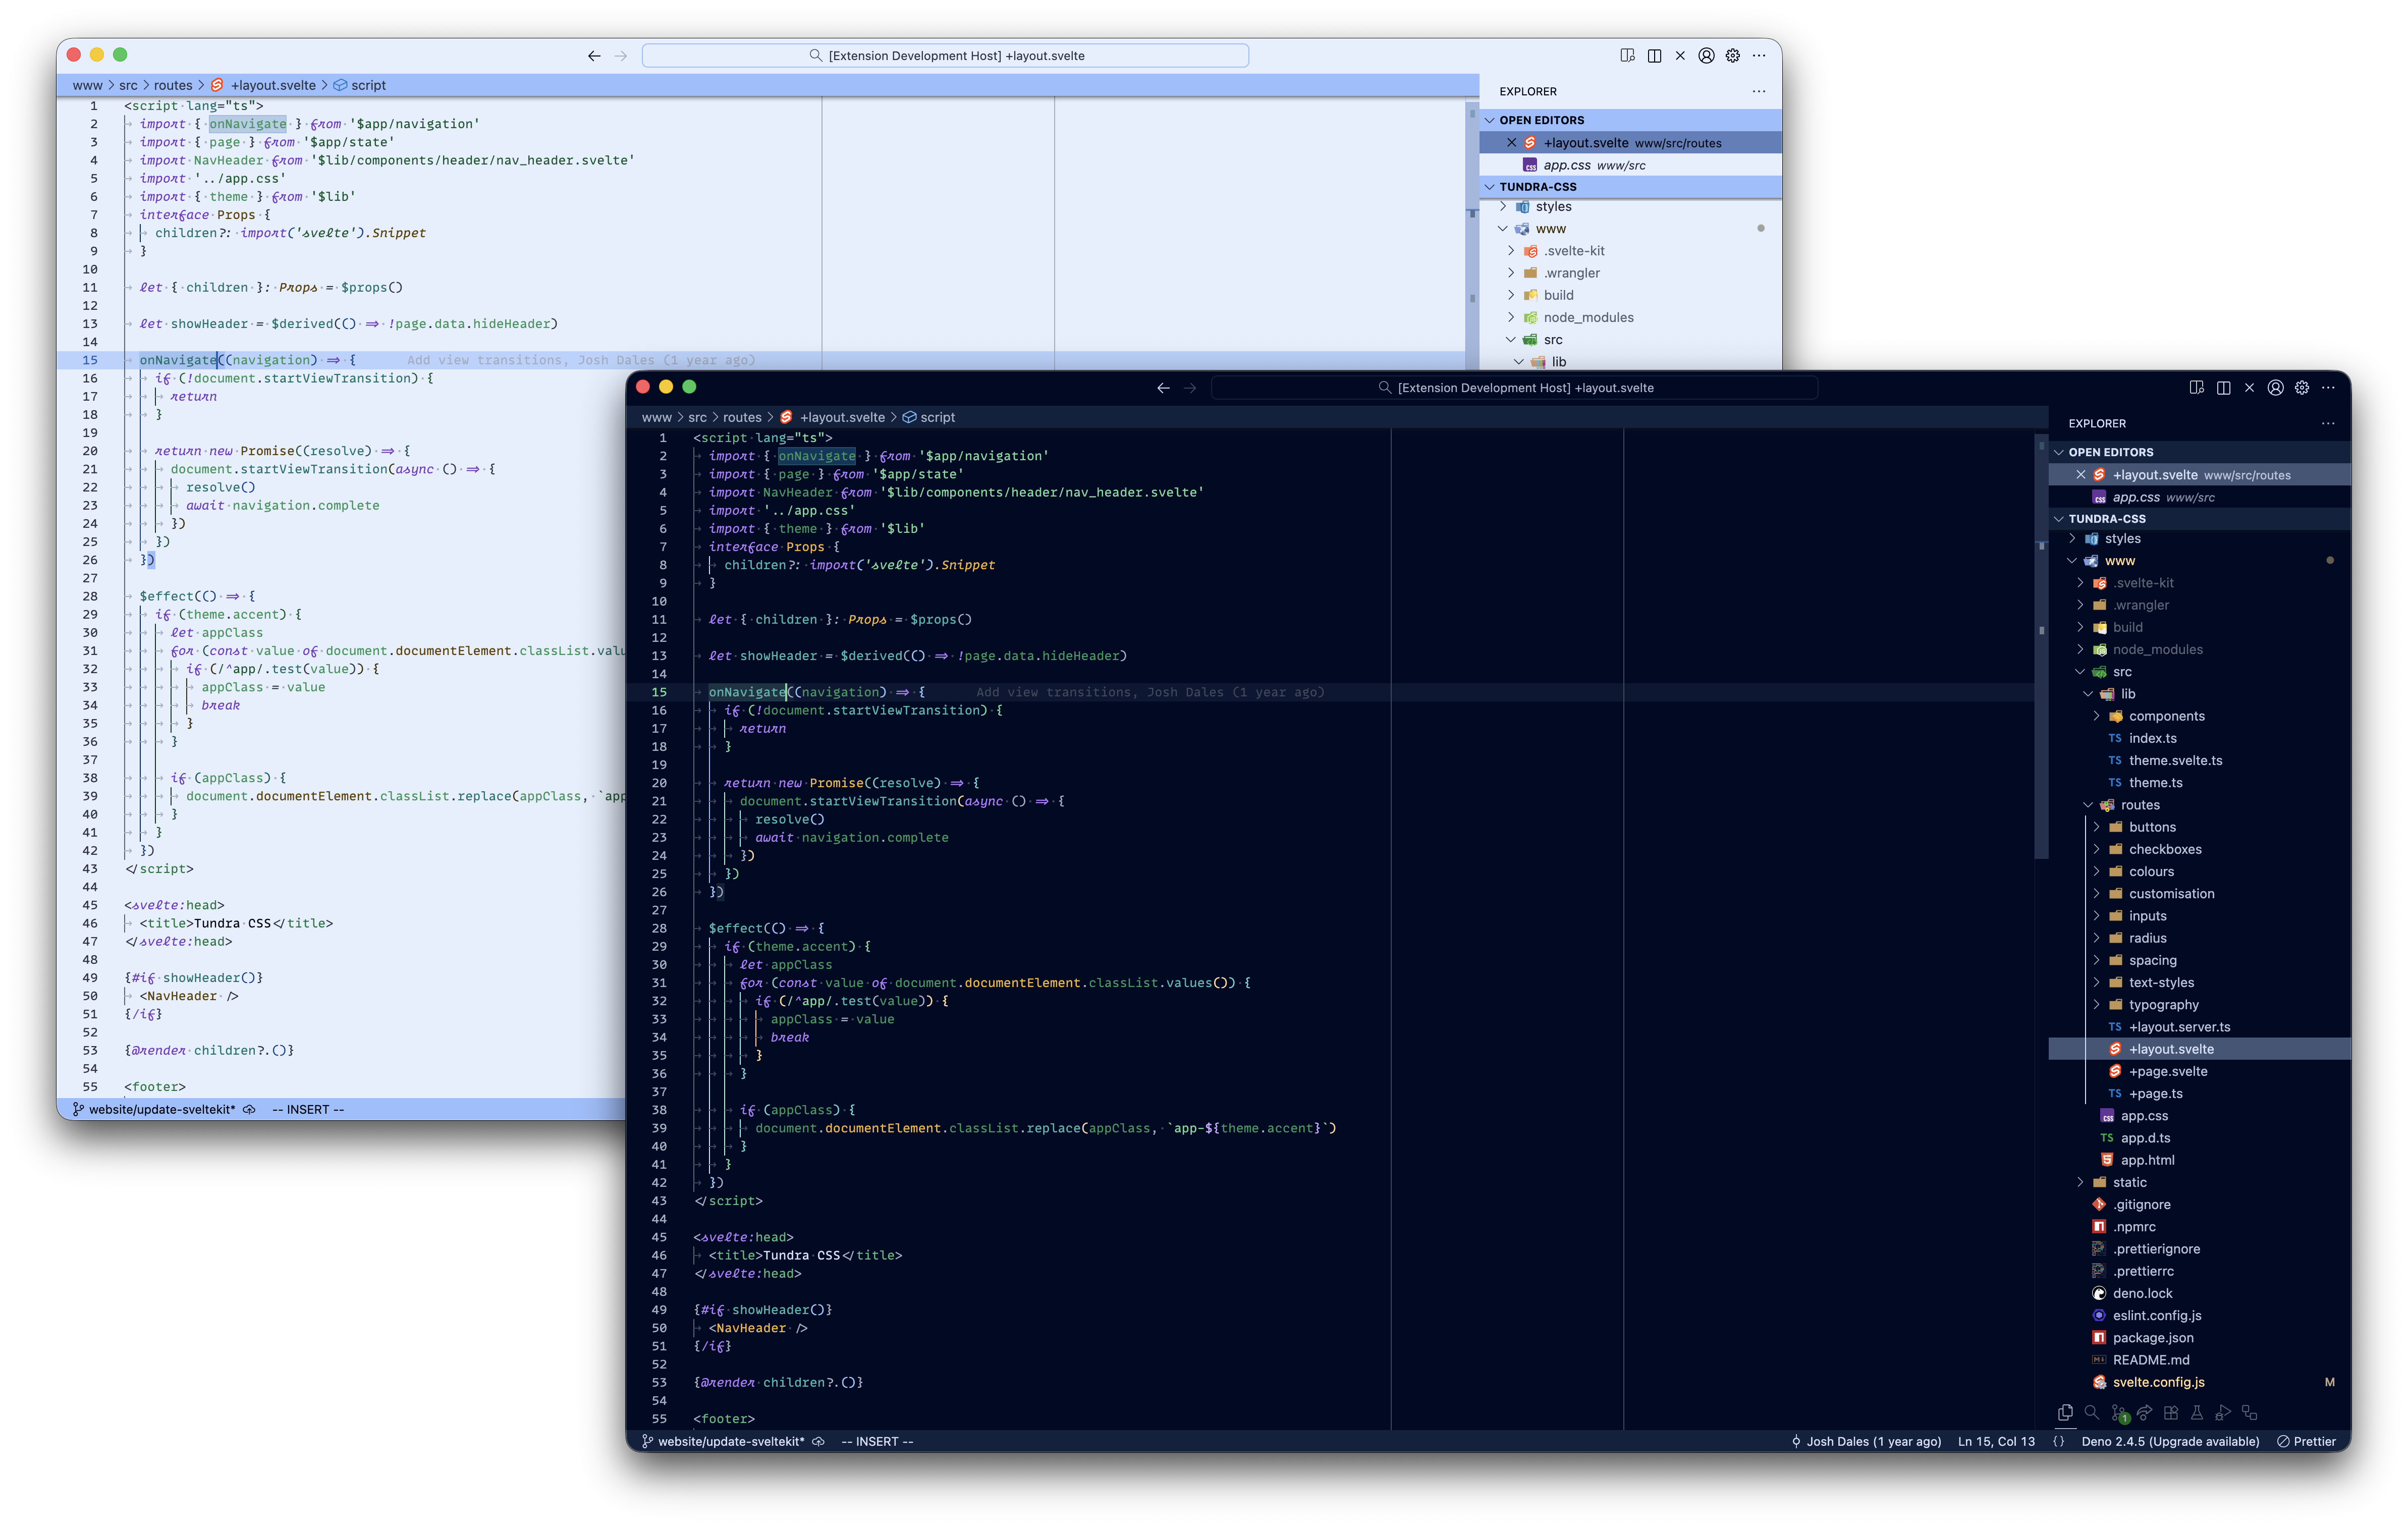The height and width of the screenshot is (1527, 2408).
Task: Click X icon in dark window title bar
Action: point(2249,388)
